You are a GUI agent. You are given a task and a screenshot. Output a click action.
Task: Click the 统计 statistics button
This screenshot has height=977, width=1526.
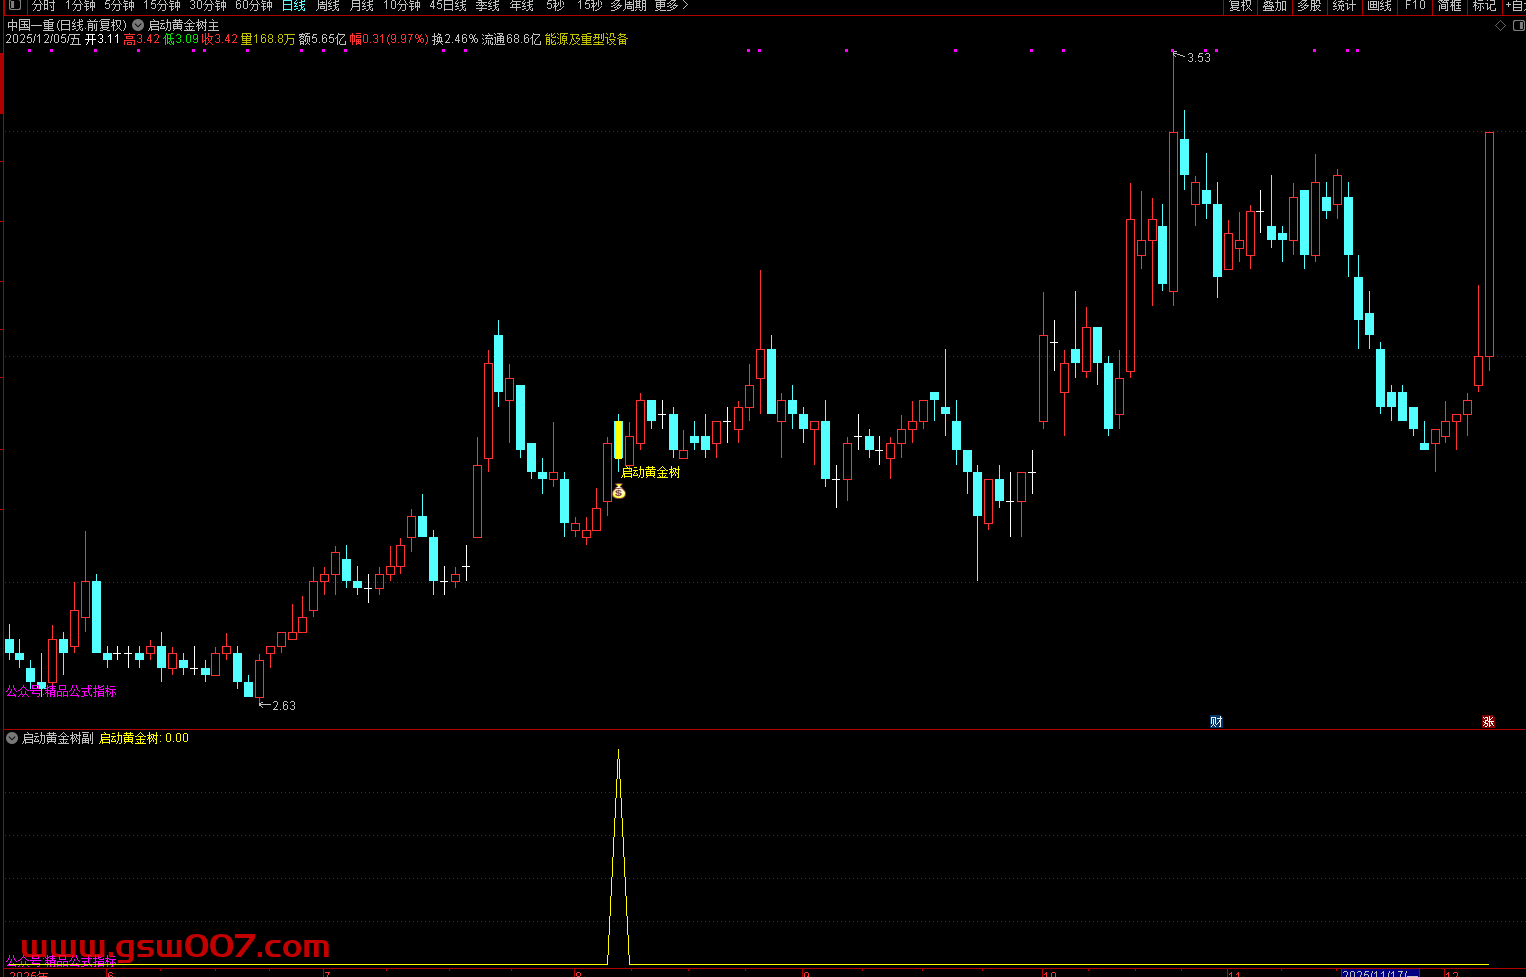click(1344, 6)
